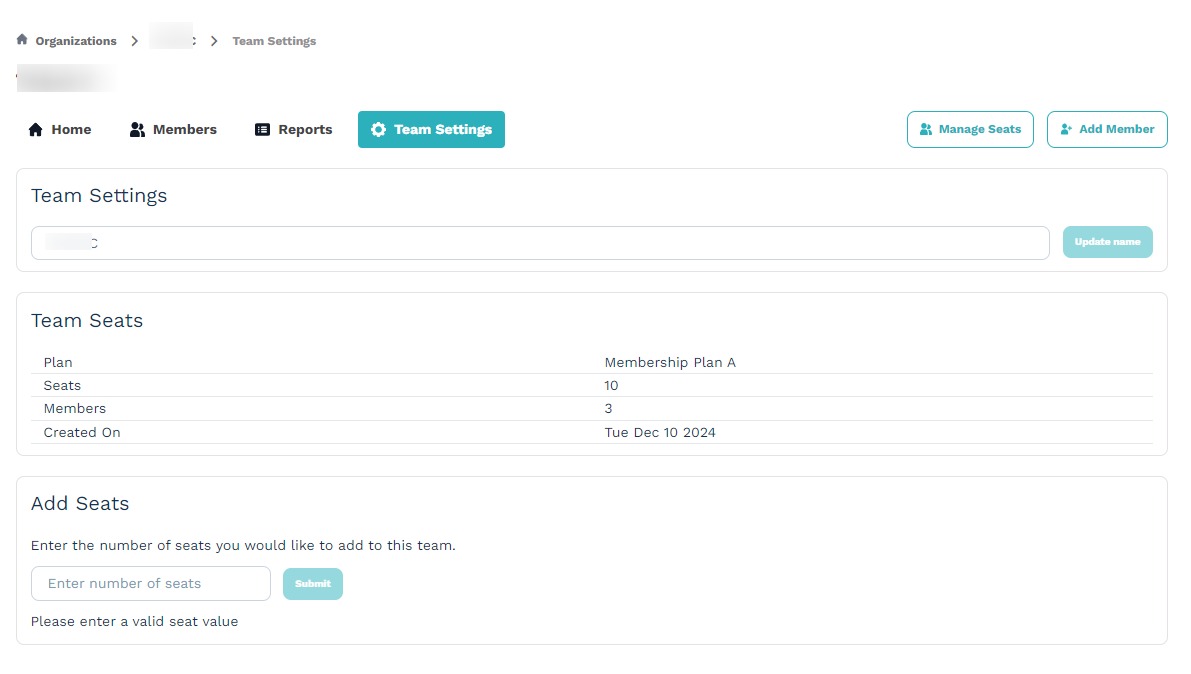Viewport: 1191px width, 674px height.
Task: Click the chevron right after Organizations breadcrumb
Action: click(x=135, y=41)
